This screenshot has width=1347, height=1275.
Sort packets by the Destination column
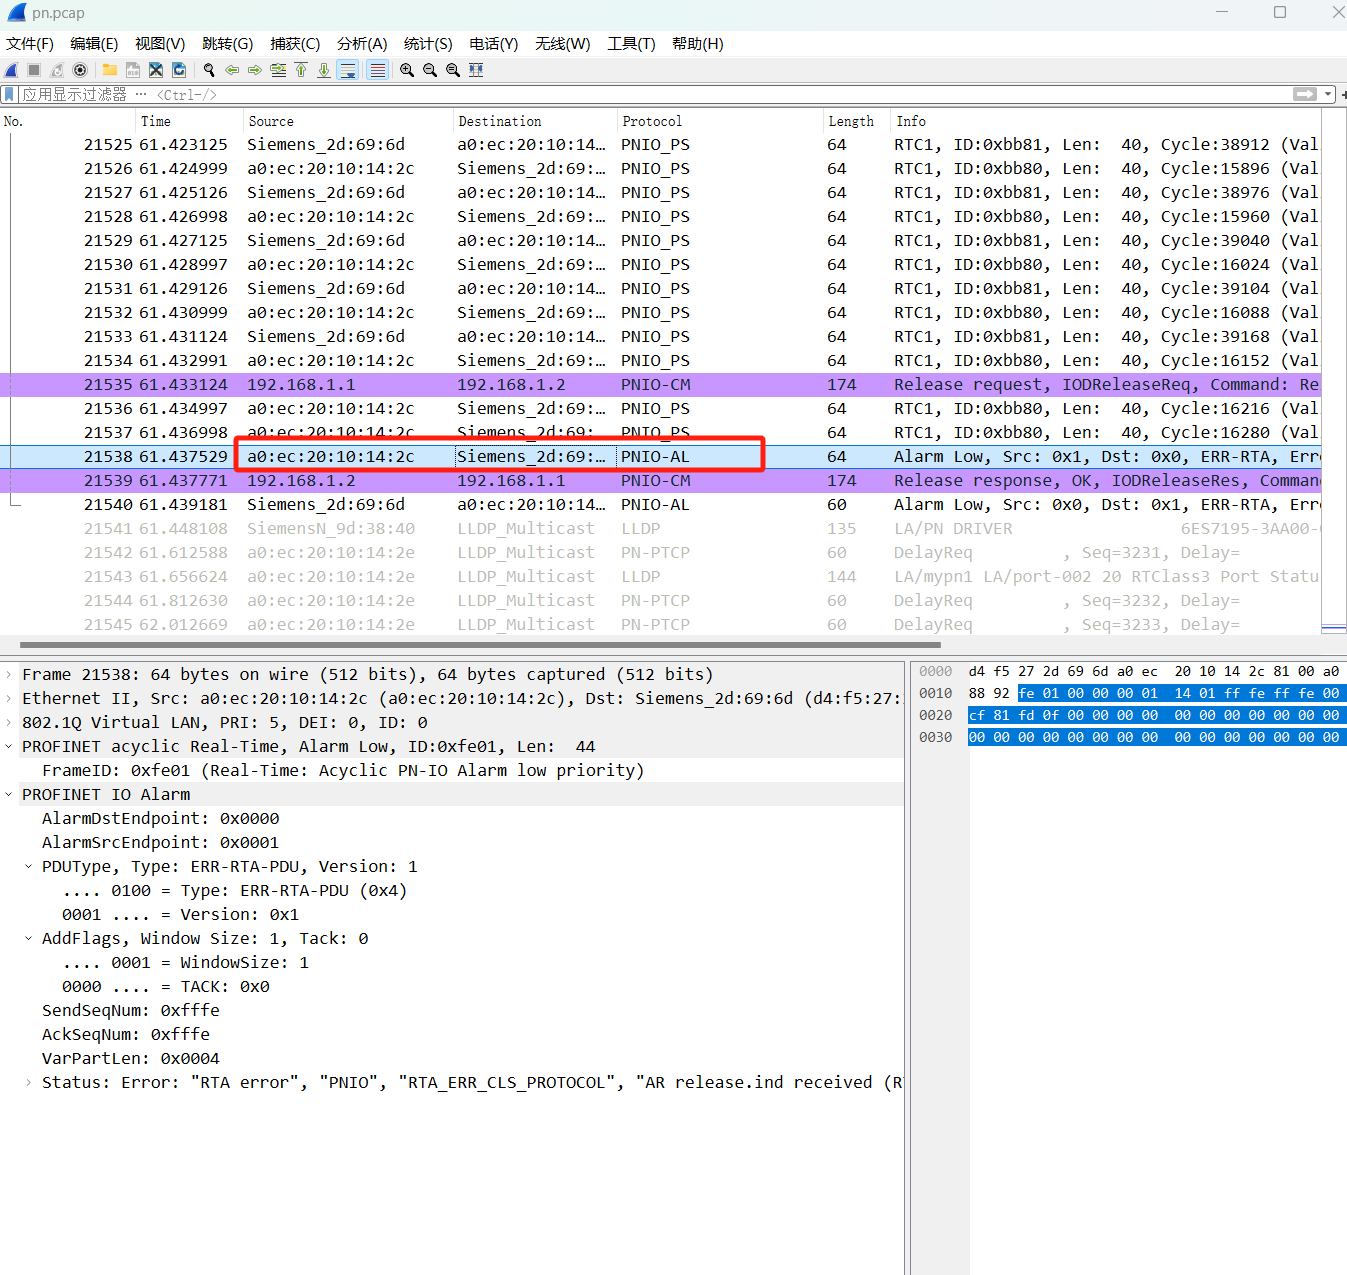tap(536, 121)
